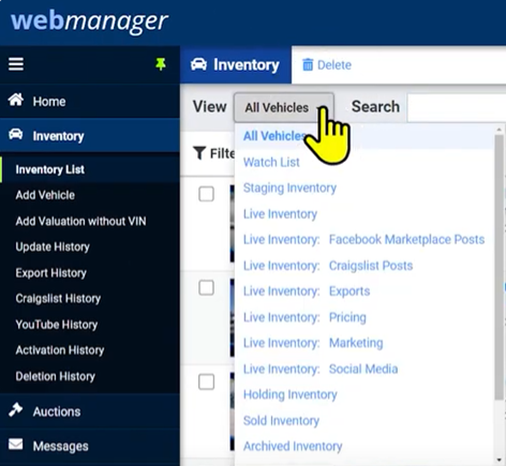Click the car icon beside Inventory in sidebar
Image resolution: width=506 pixels, height=466 pixels.
16,135
